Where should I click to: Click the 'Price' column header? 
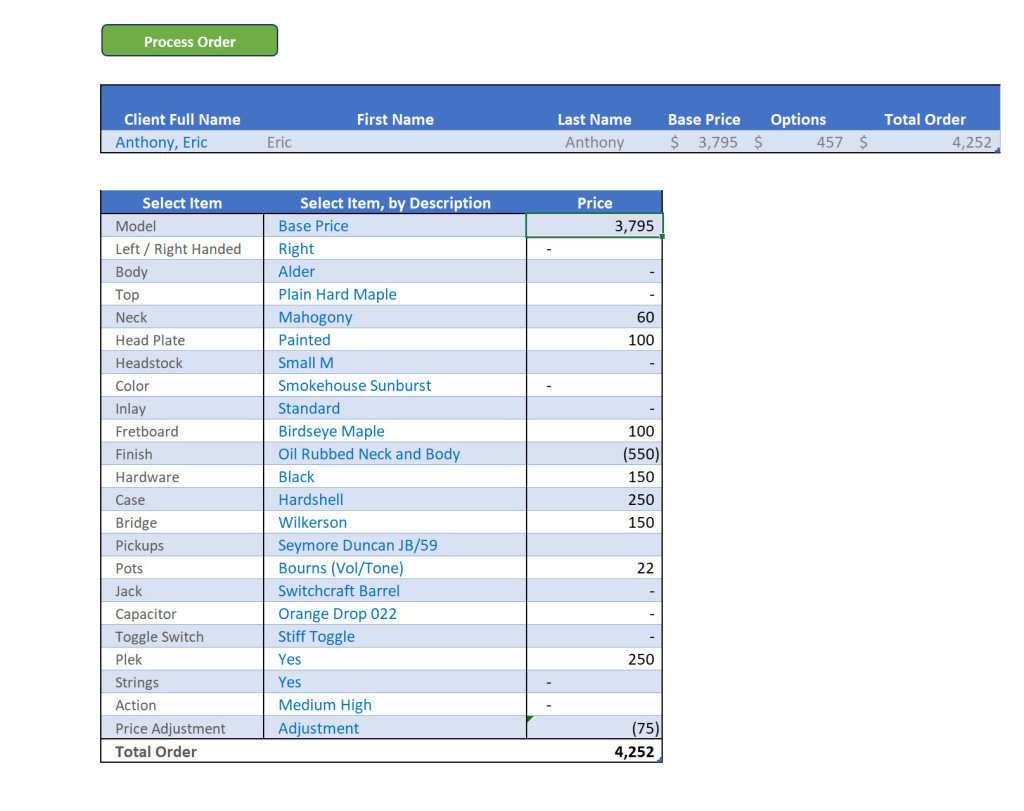(x=594, y=203)
